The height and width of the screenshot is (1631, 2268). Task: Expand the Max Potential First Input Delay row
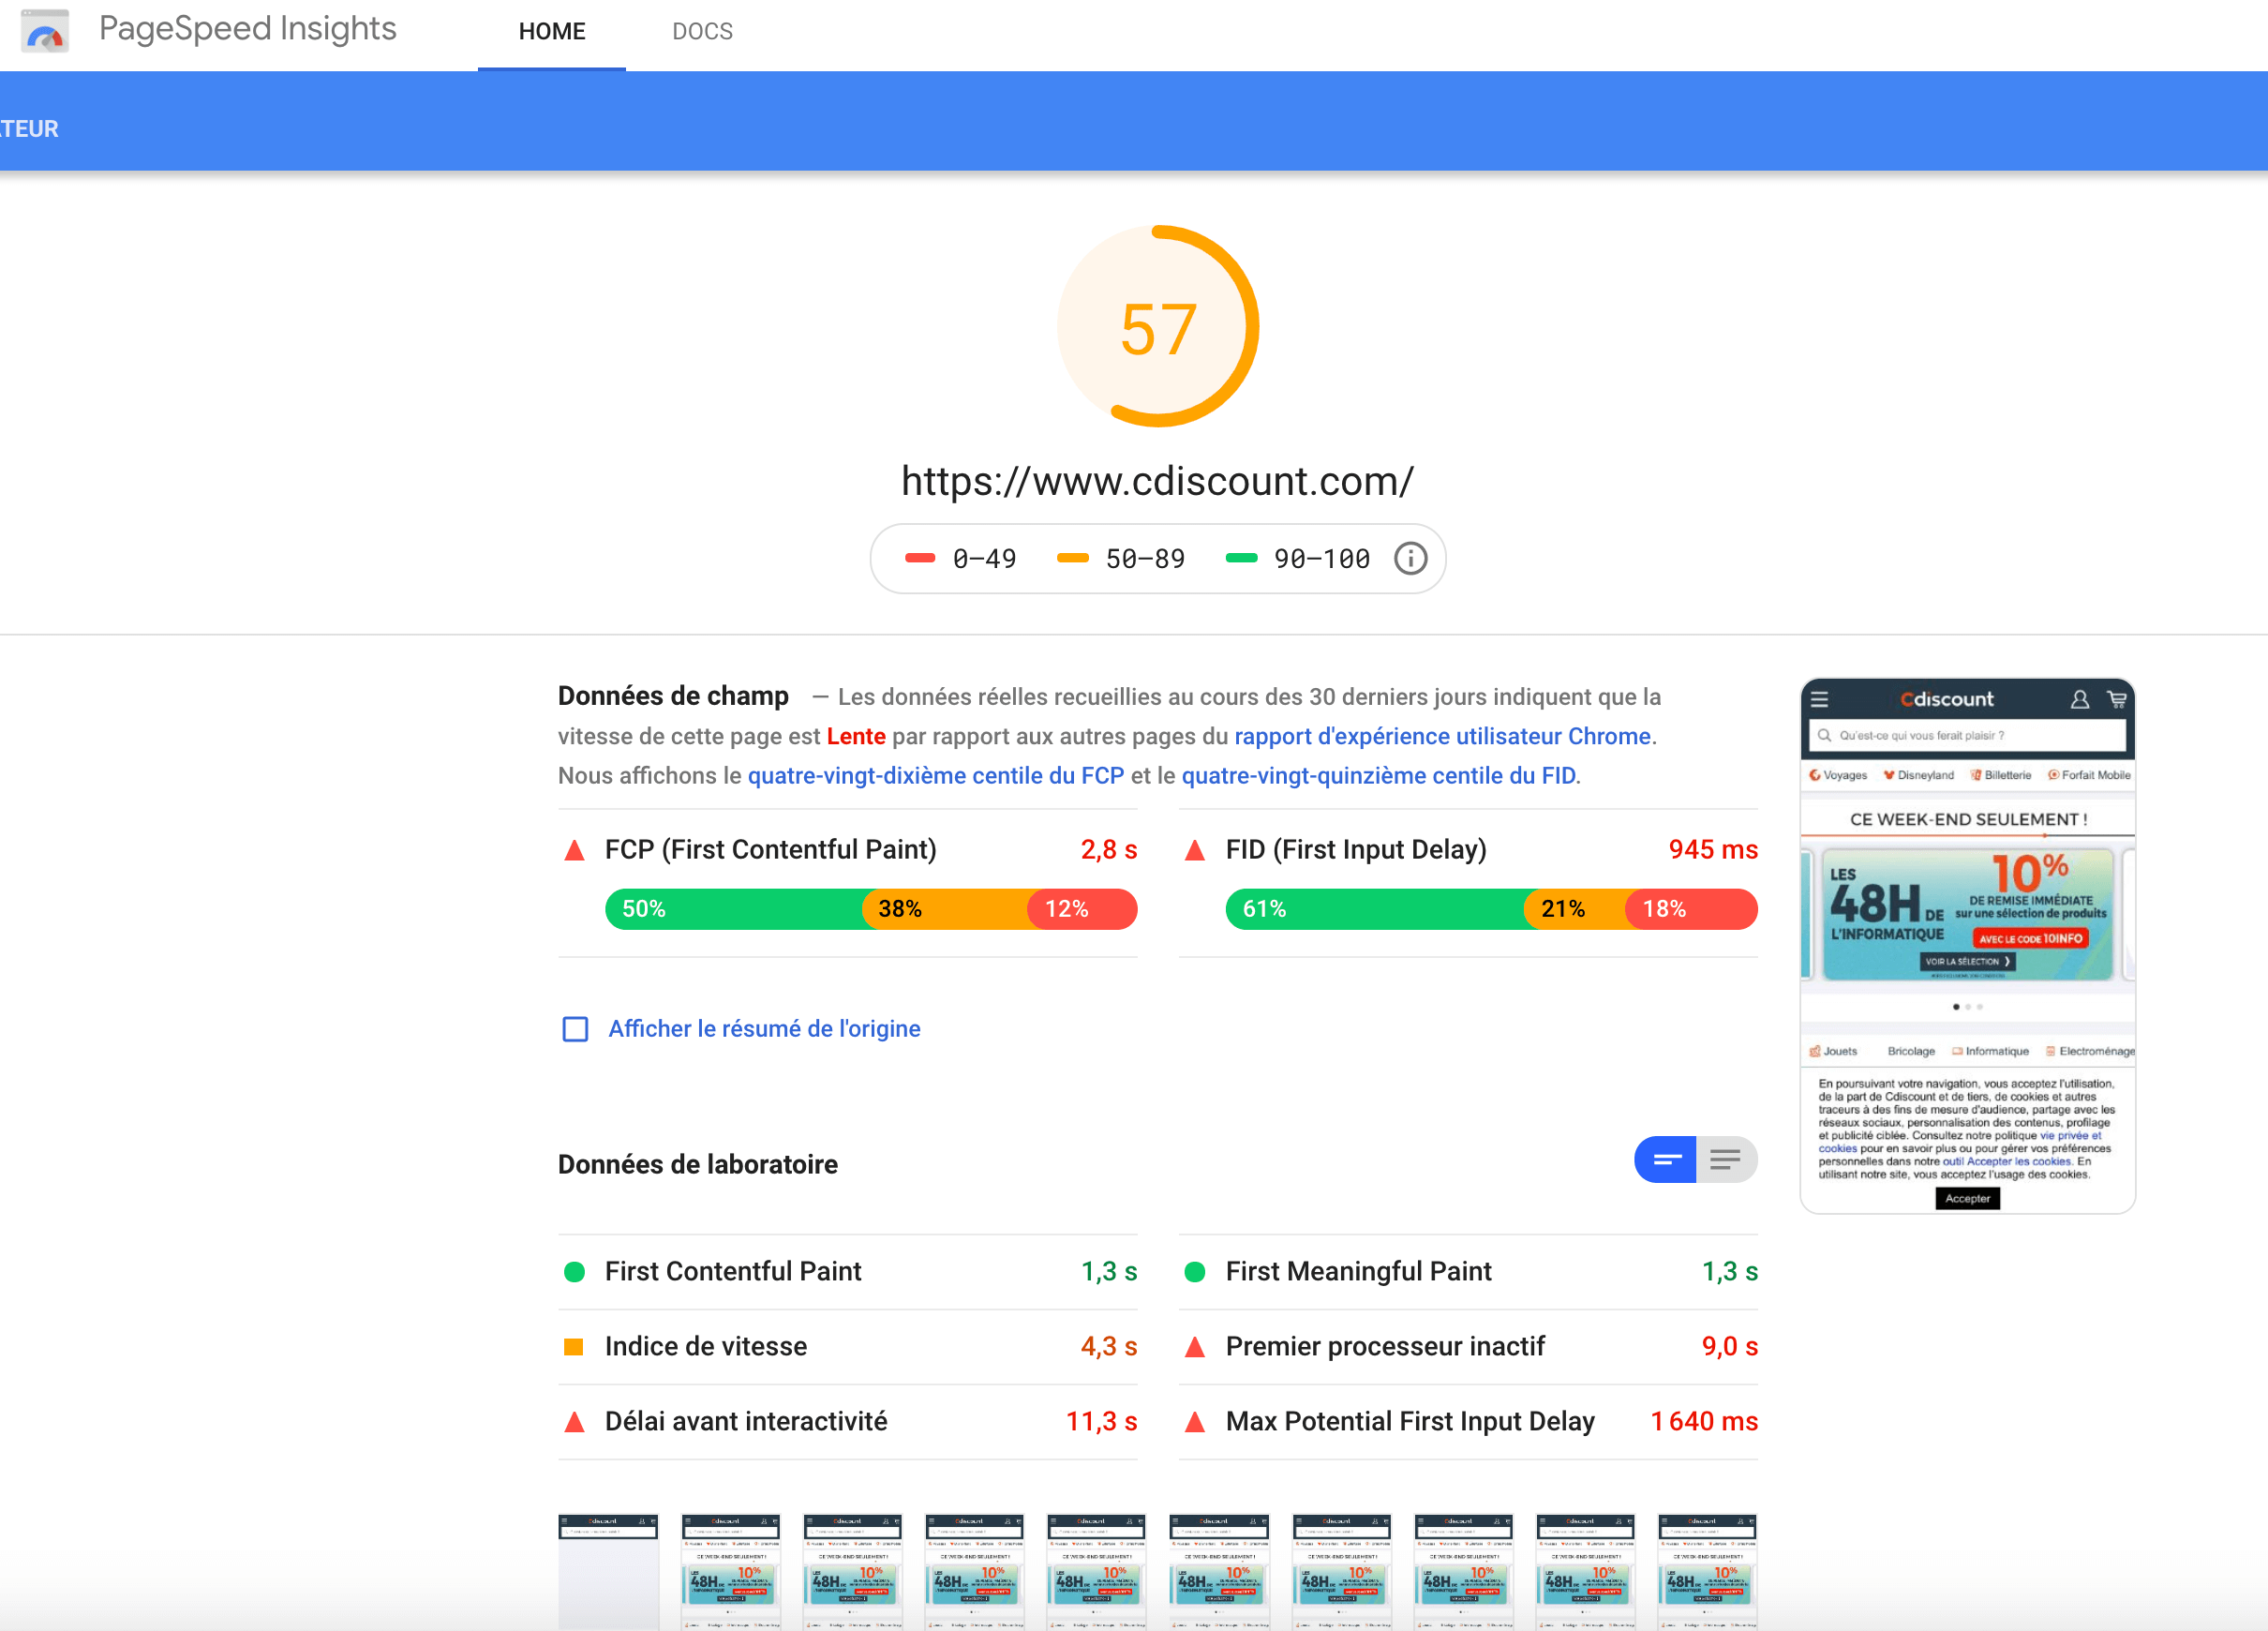tap(1409, 1421)
